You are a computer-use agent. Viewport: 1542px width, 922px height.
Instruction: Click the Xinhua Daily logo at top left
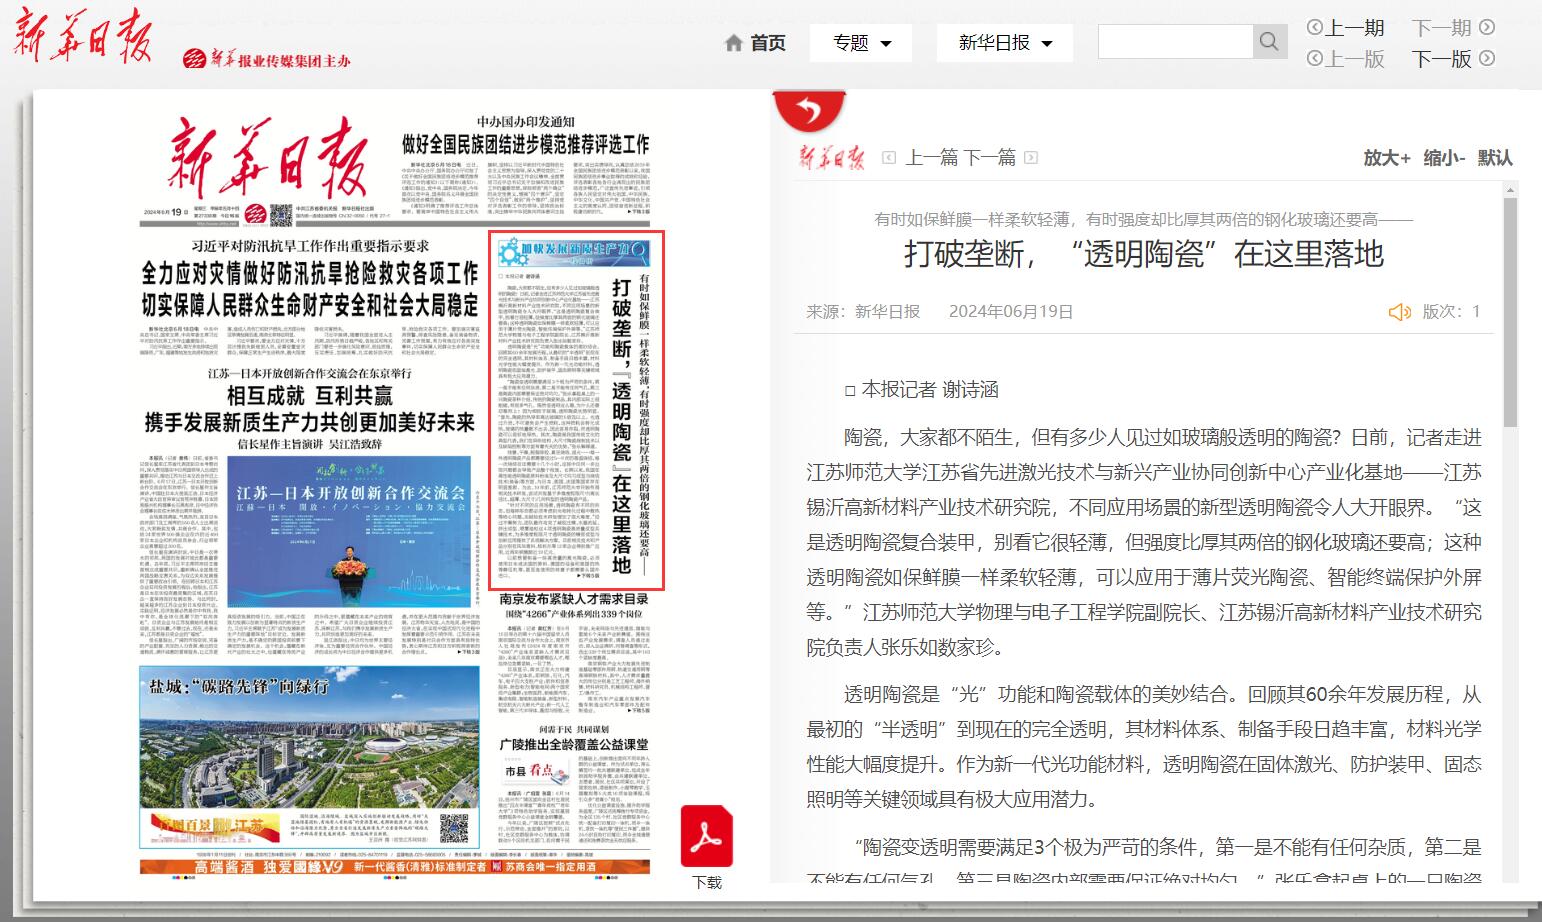[82, 37]
